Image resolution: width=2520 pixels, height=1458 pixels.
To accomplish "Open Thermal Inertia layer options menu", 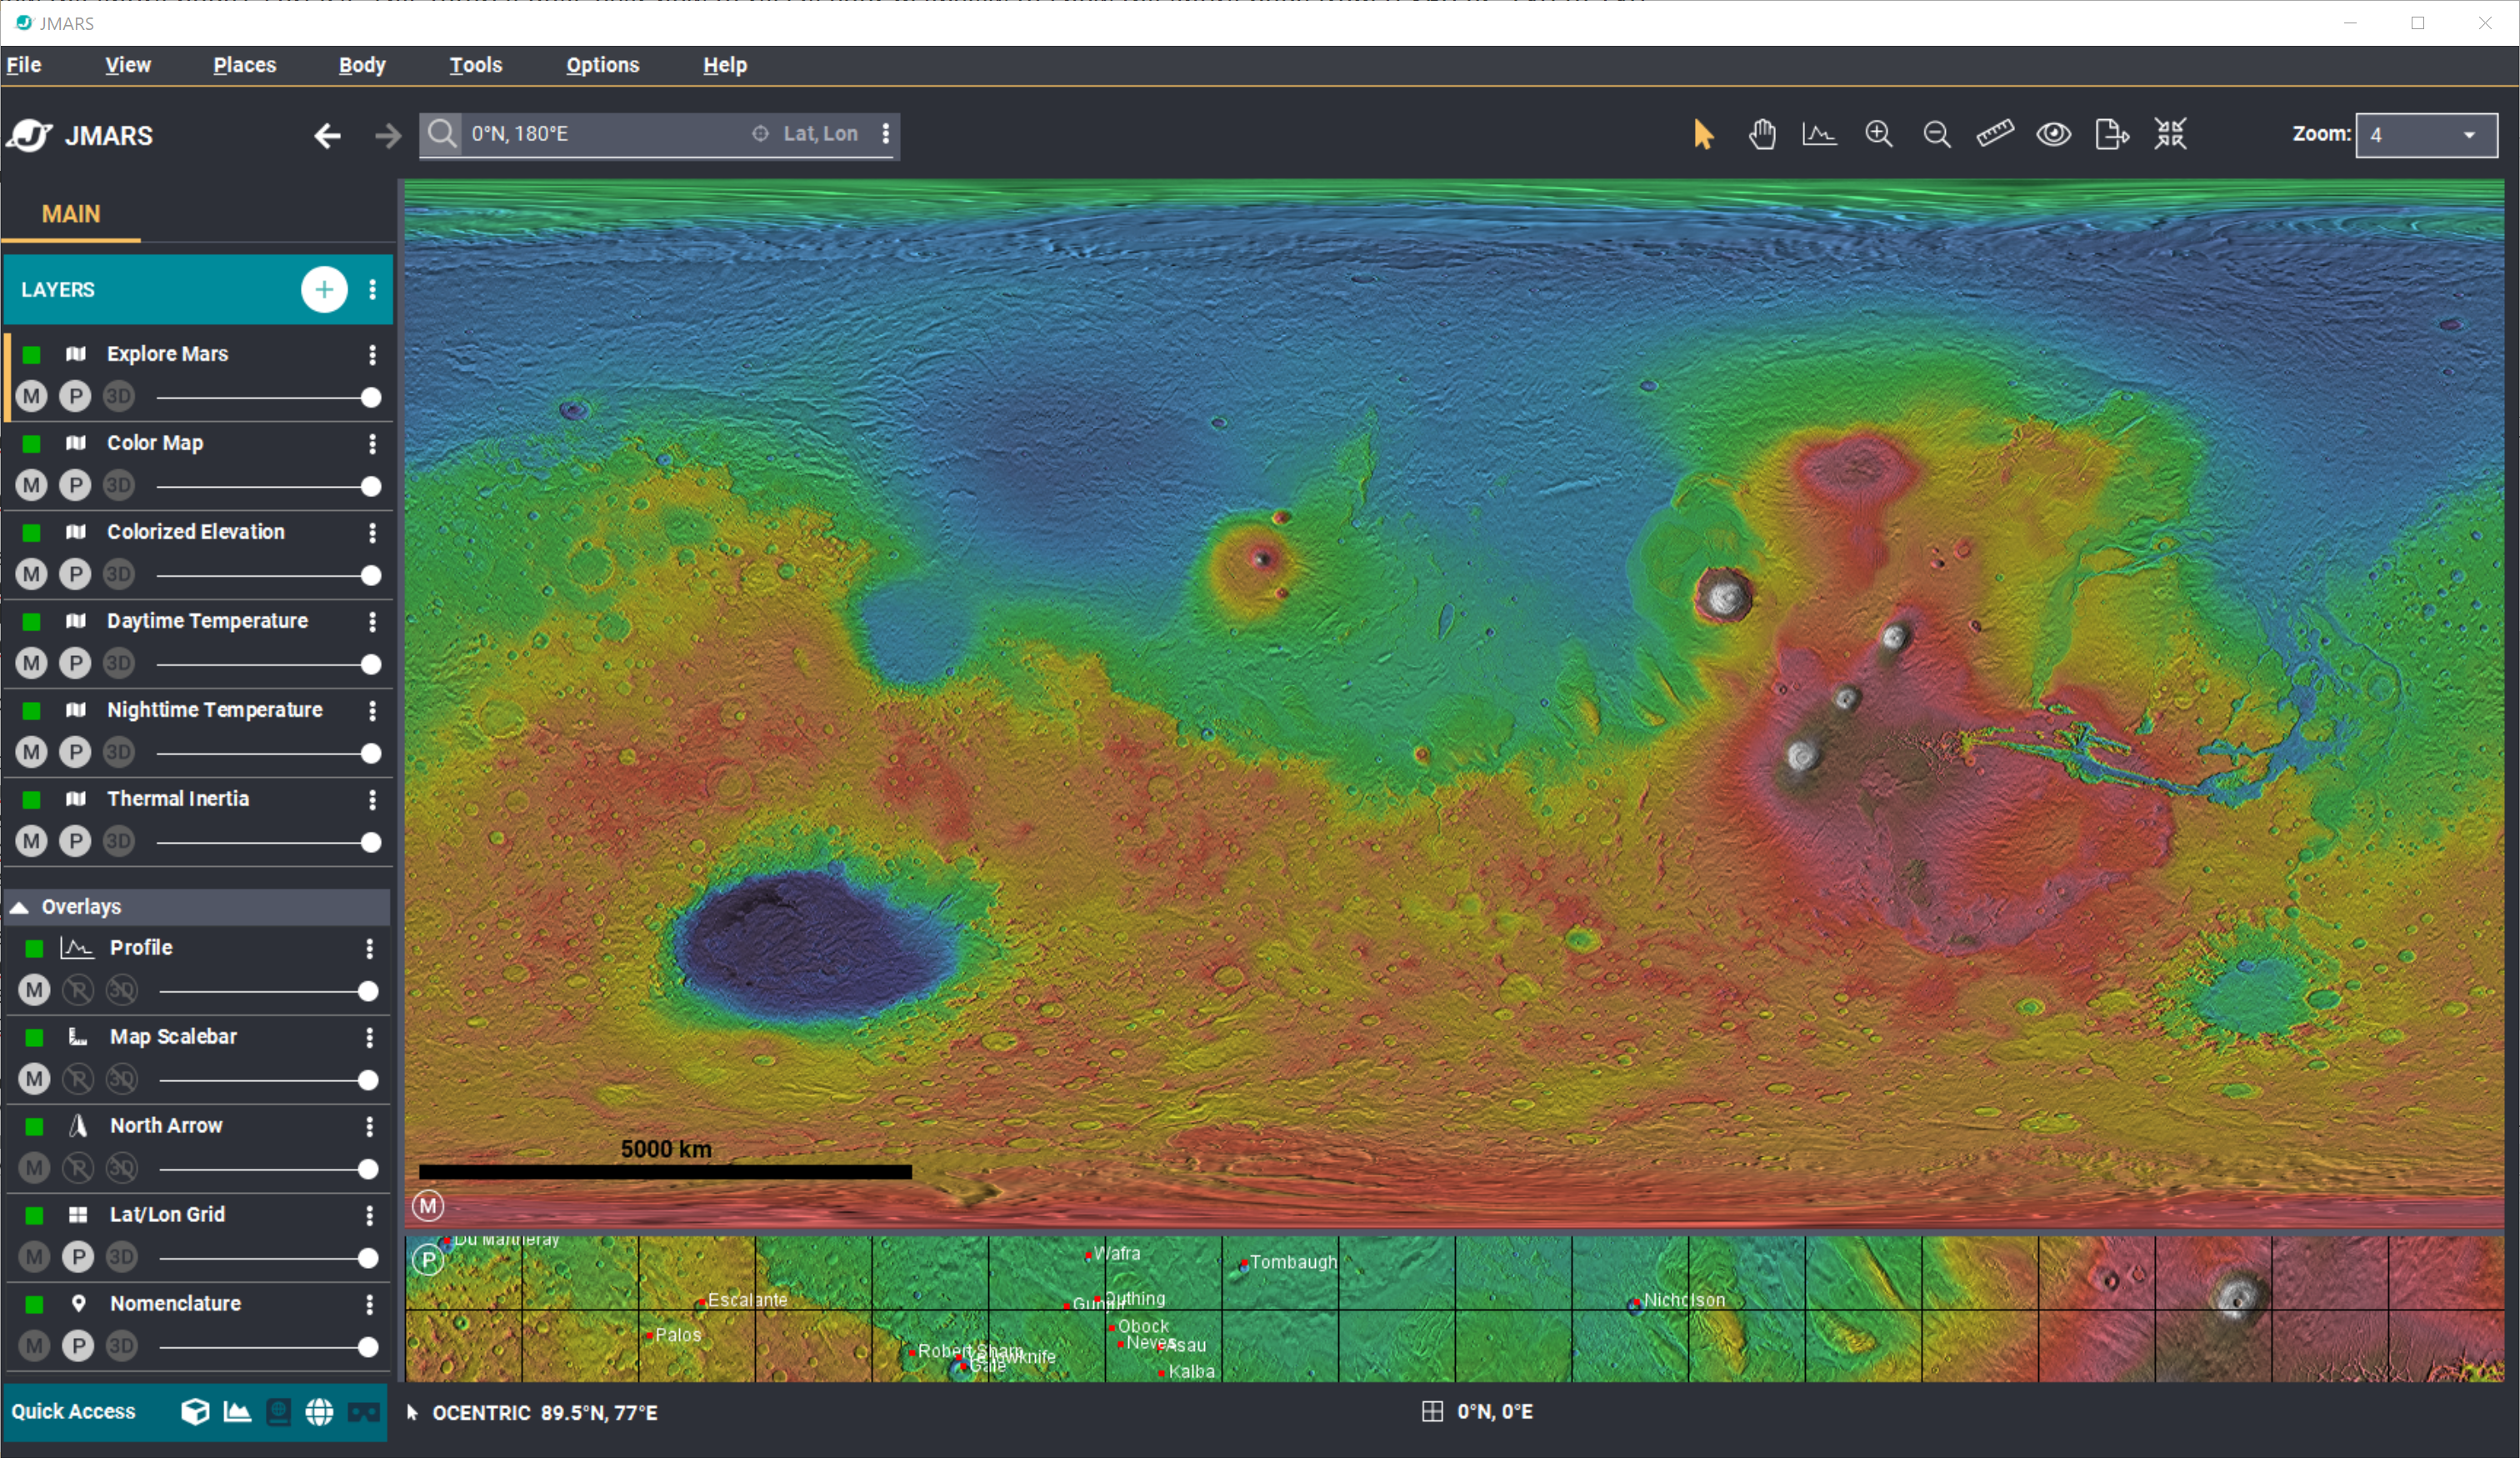I will pyautogui.click(x=373, y=799).
